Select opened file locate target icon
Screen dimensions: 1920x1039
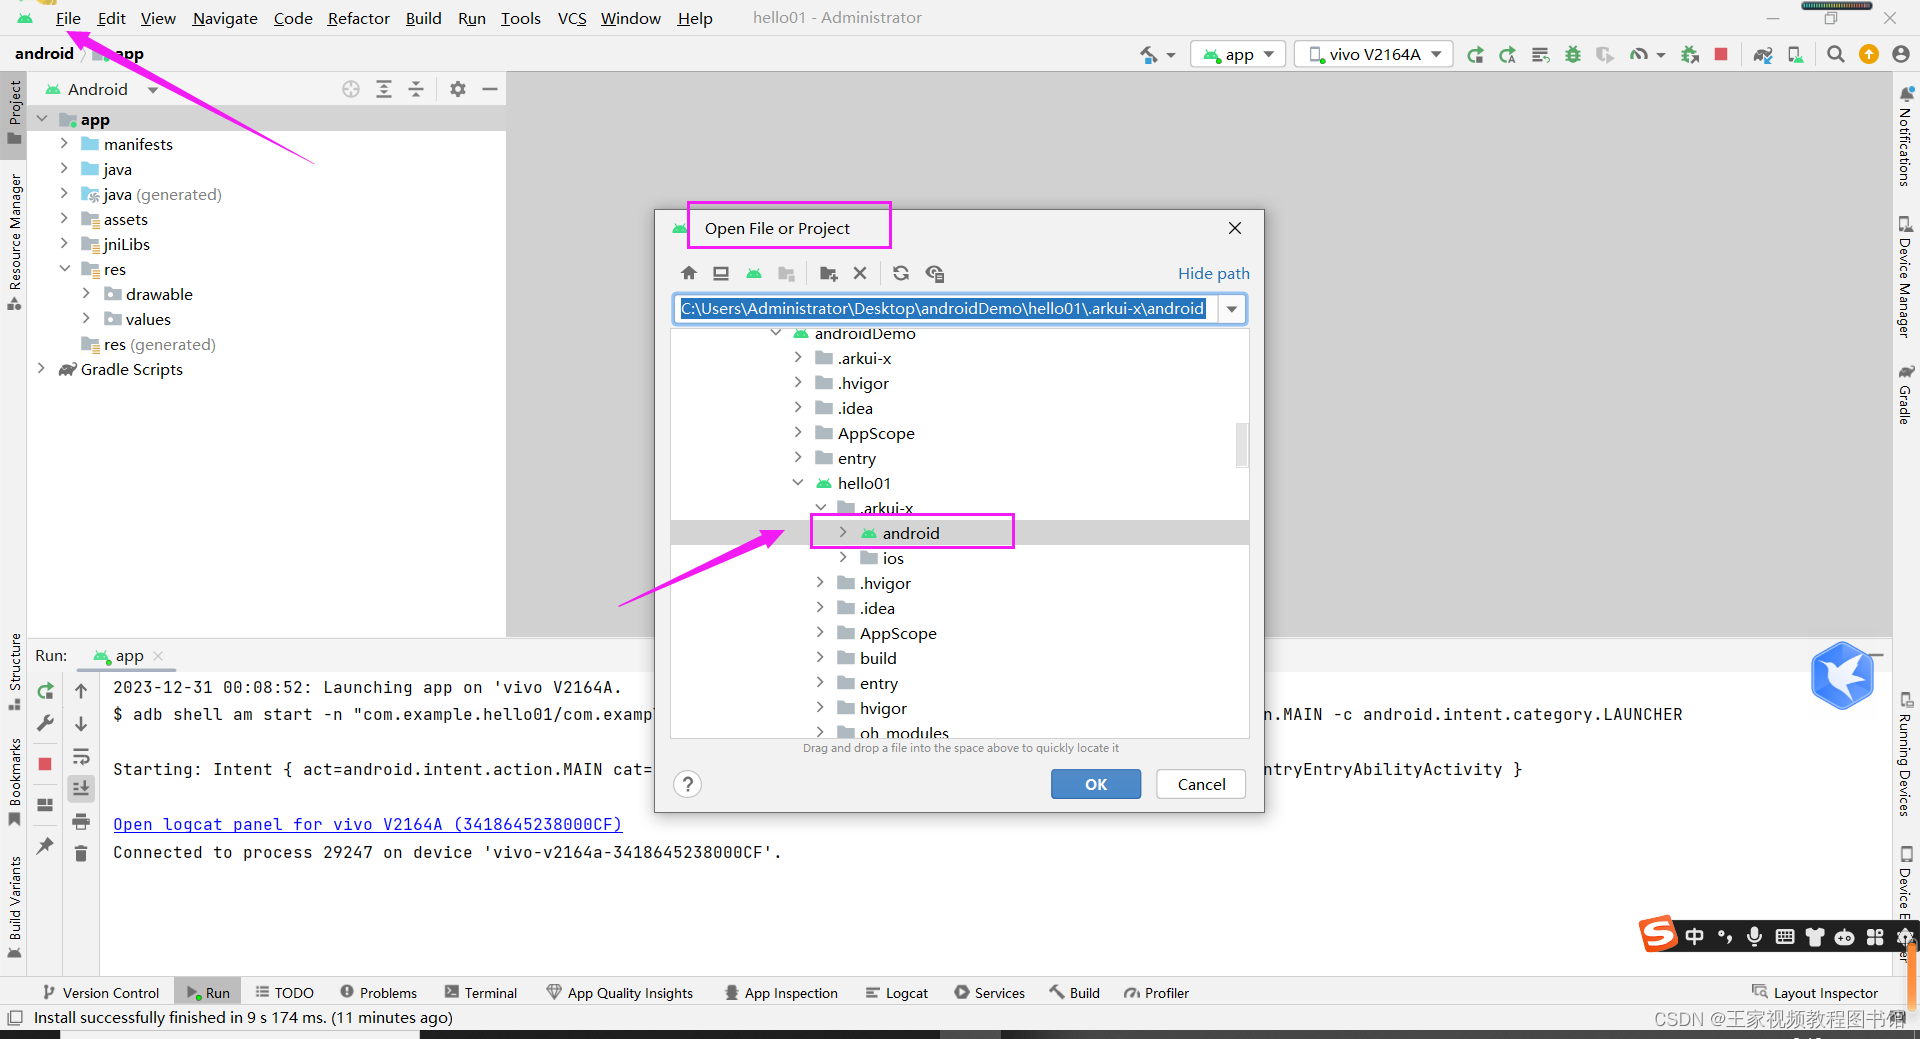pyautogui.click(x=351, y=89)
